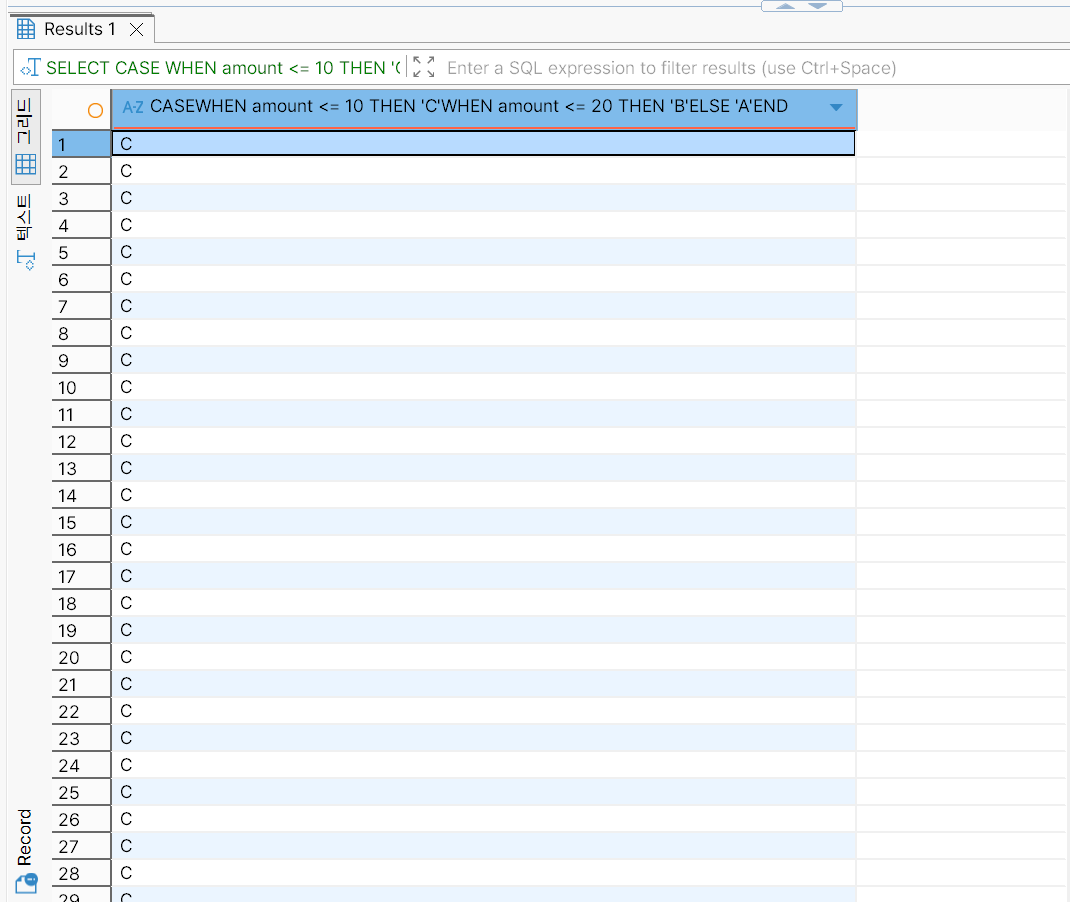Close the Results 1 tab
This screenshot has height=902, width=1070.
pos(137,29)
